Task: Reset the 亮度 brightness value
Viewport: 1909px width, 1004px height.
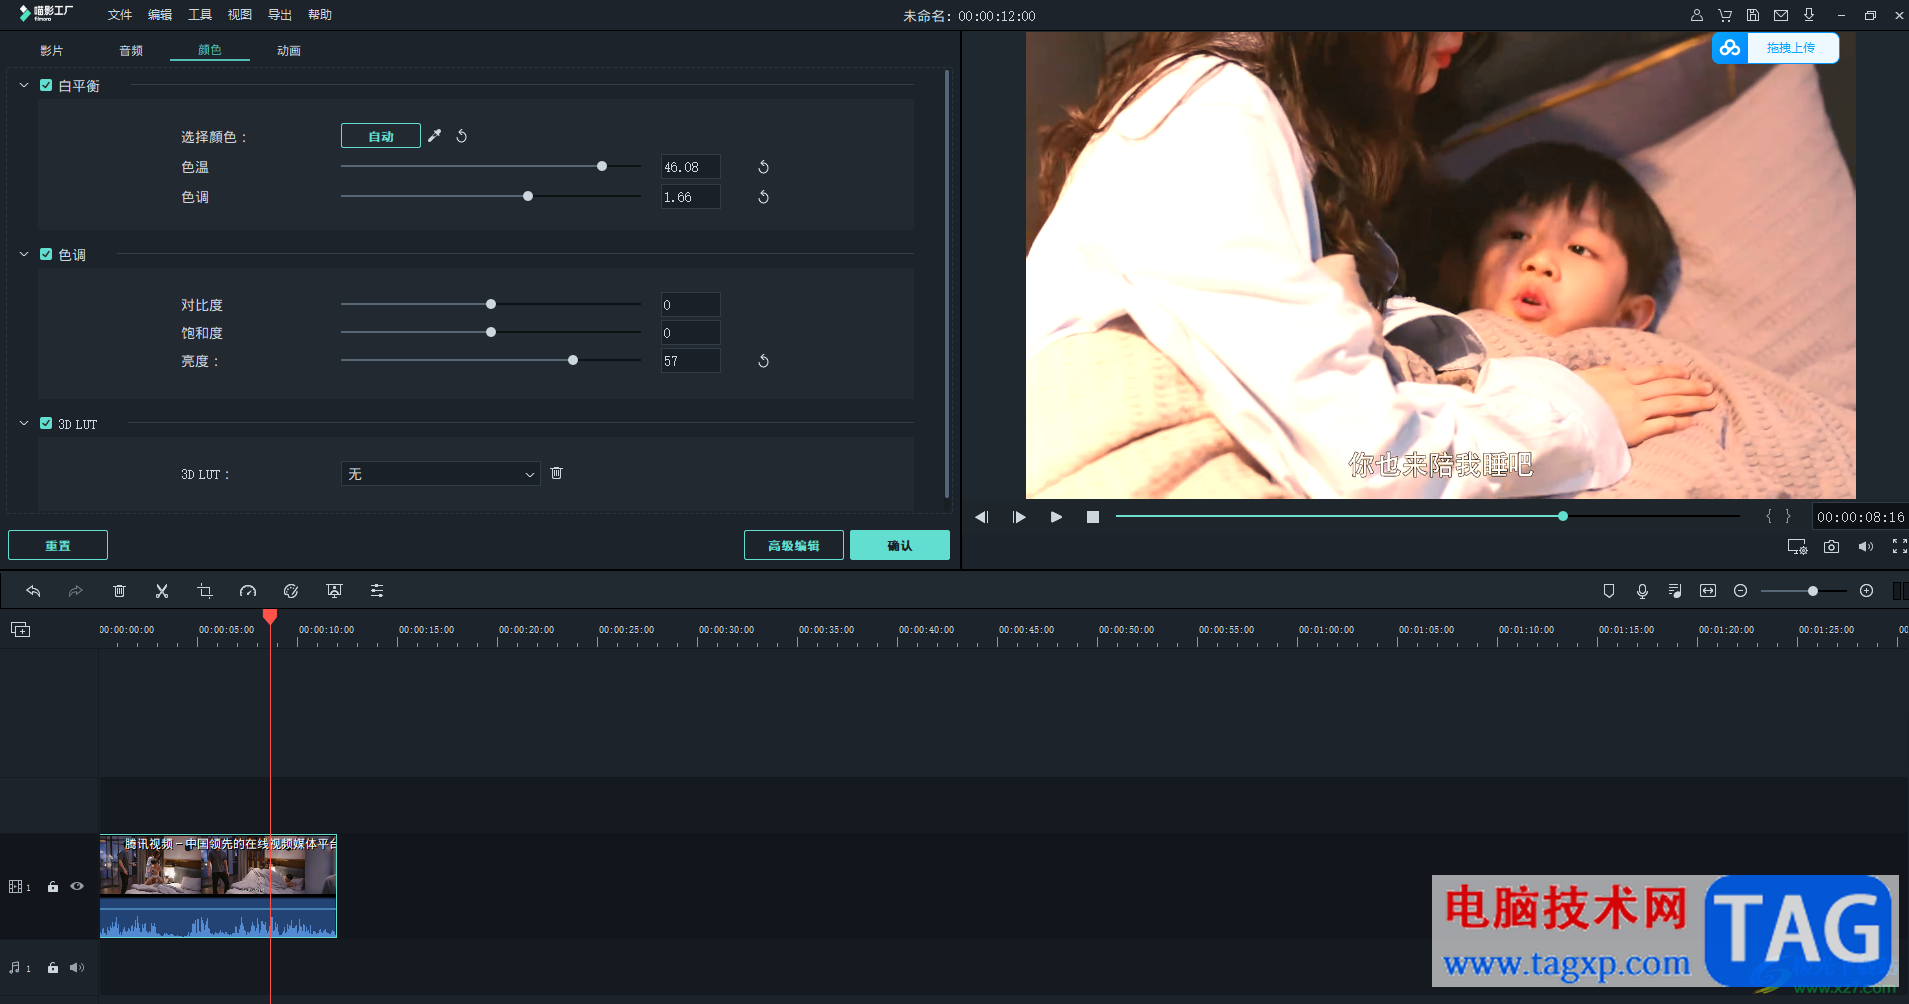Action: (763, 361)
